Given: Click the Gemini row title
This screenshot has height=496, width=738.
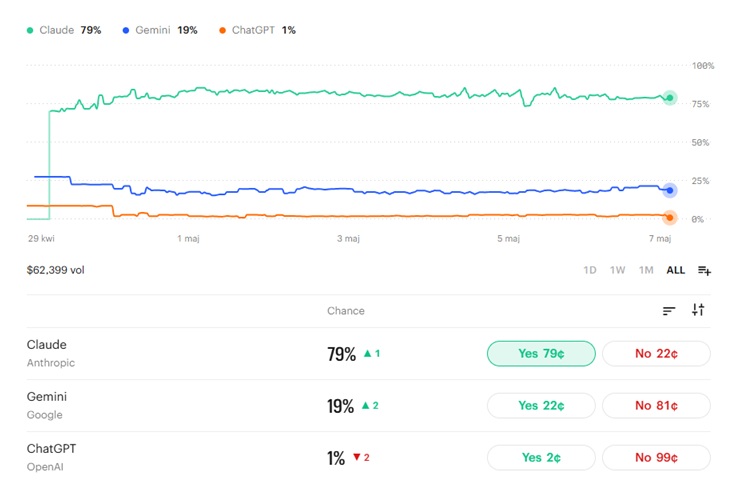Looking at the screenshot, I should click(x=47, y=397).
